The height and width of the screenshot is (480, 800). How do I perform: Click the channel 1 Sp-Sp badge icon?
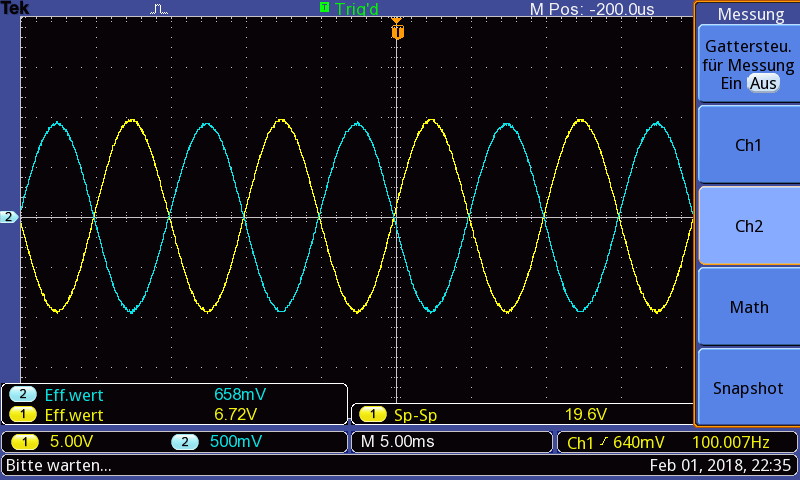(372, 414)
